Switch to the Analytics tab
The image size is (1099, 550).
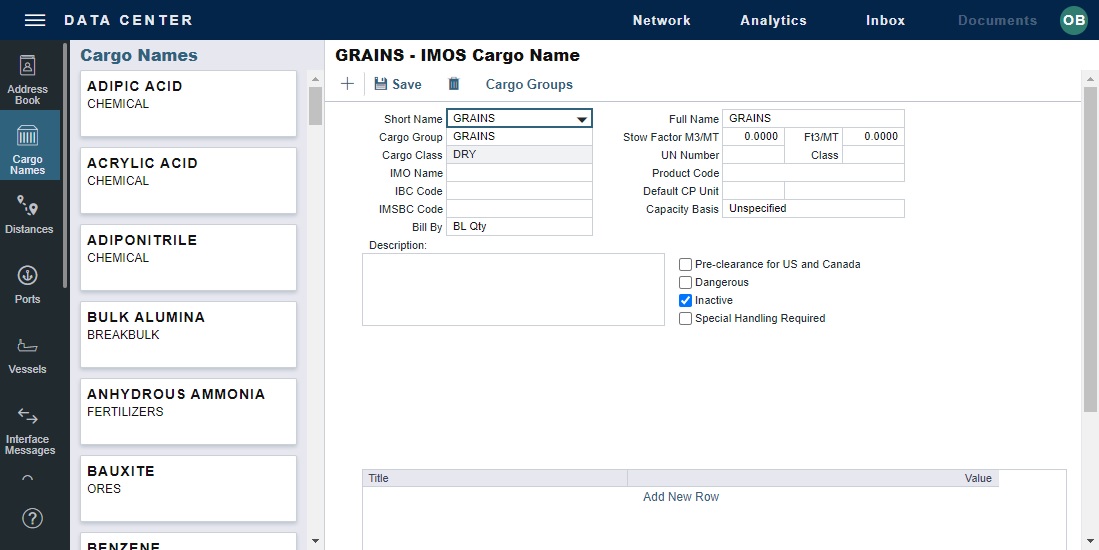coord(773,20)
